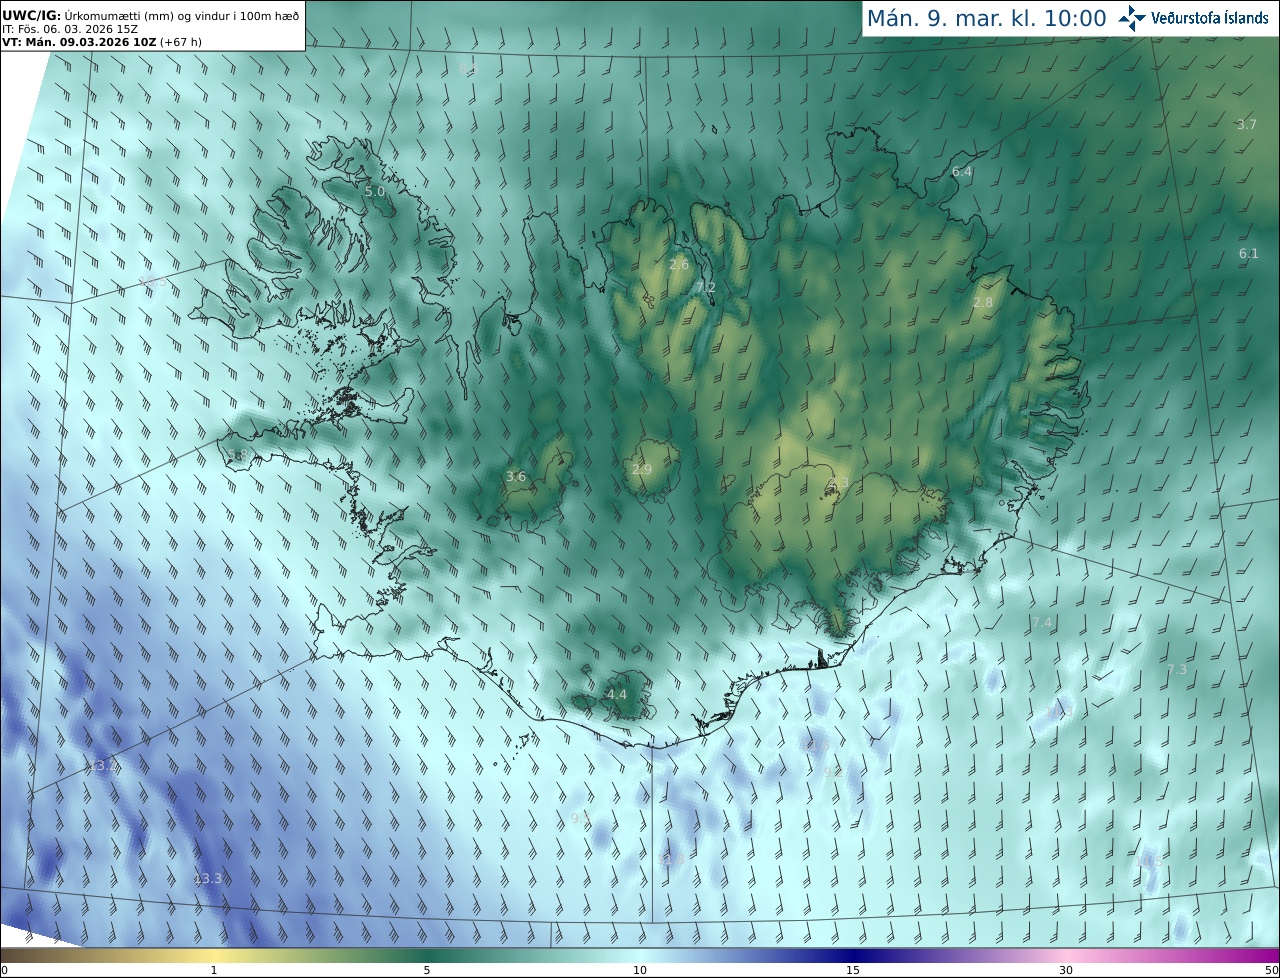Click the 1 label on color scale
Screen dimensions: 1280x978
214,971
